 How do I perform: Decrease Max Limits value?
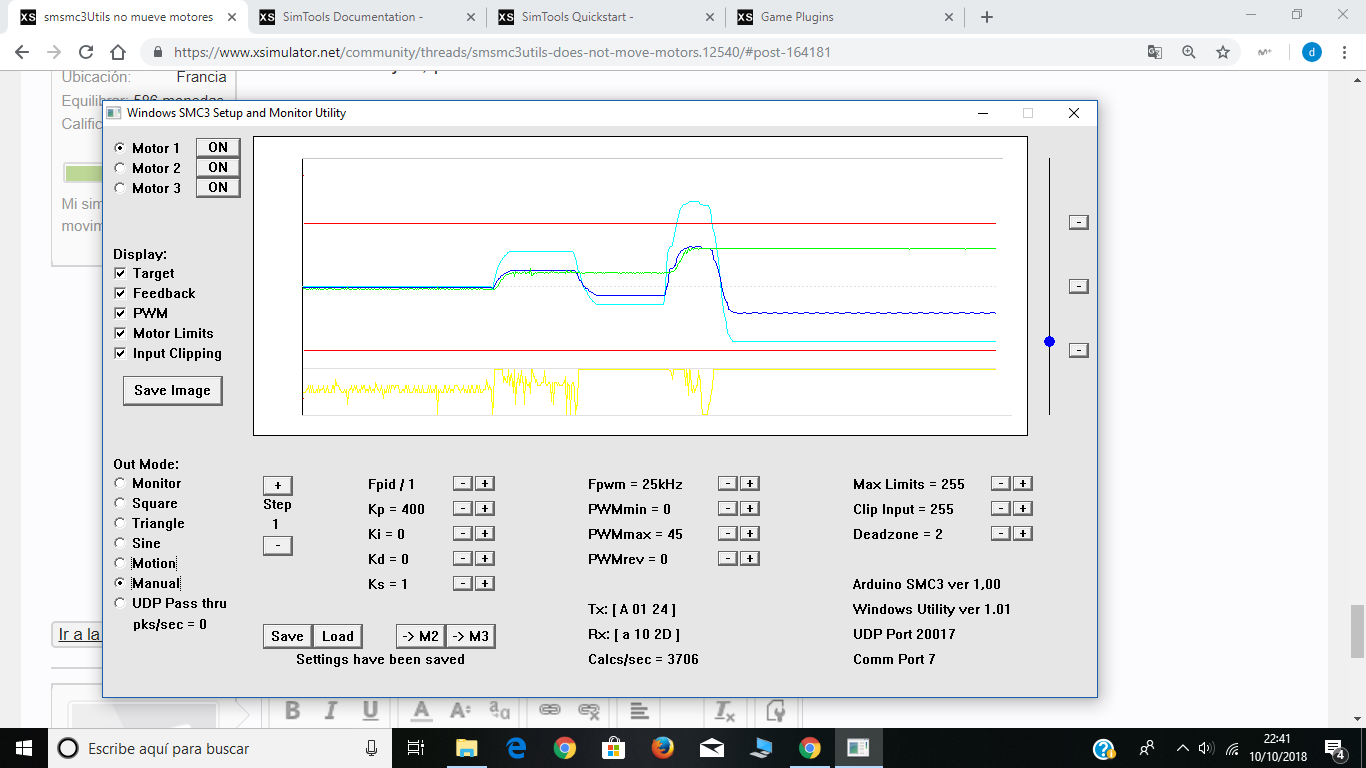[x=1000, y=483]
